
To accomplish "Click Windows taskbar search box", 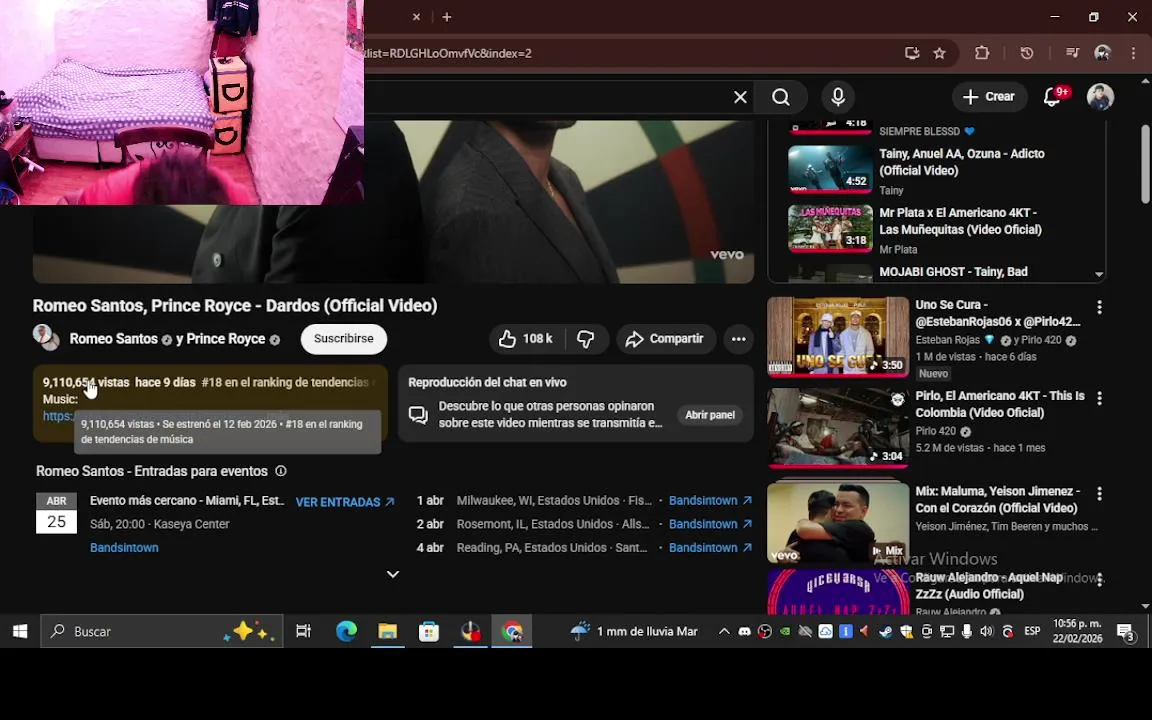I will coord(162,631).
